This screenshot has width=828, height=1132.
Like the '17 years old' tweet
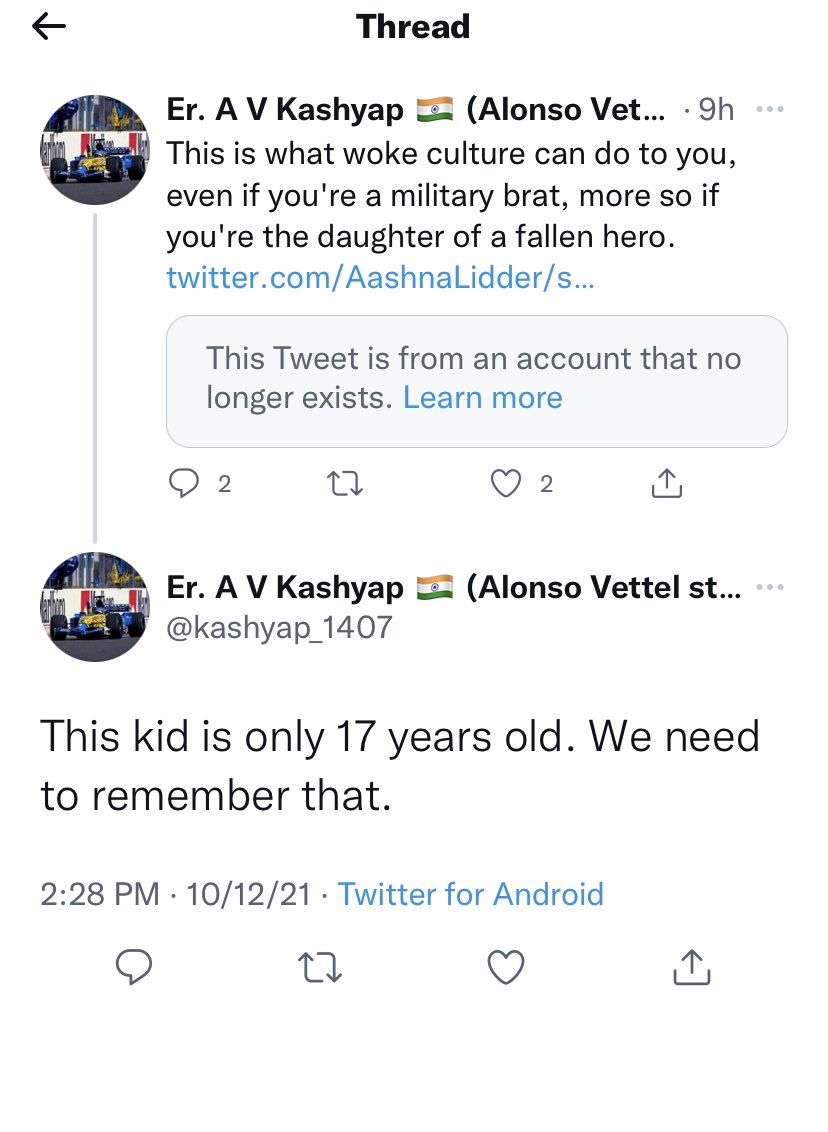click(x=506, y=966)
